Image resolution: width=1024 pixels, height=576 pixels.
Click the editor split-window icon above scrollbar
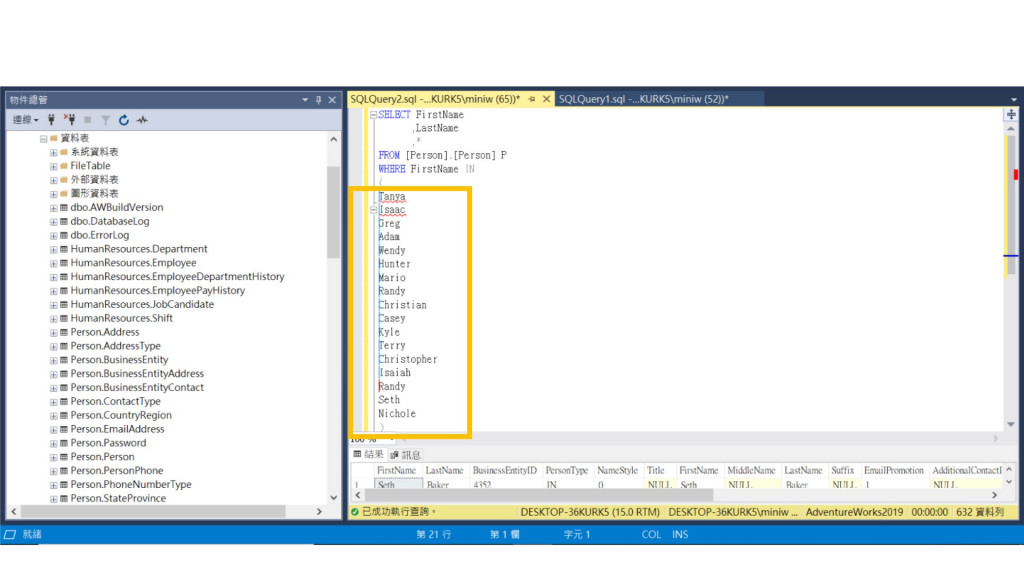coord(1011,114)
